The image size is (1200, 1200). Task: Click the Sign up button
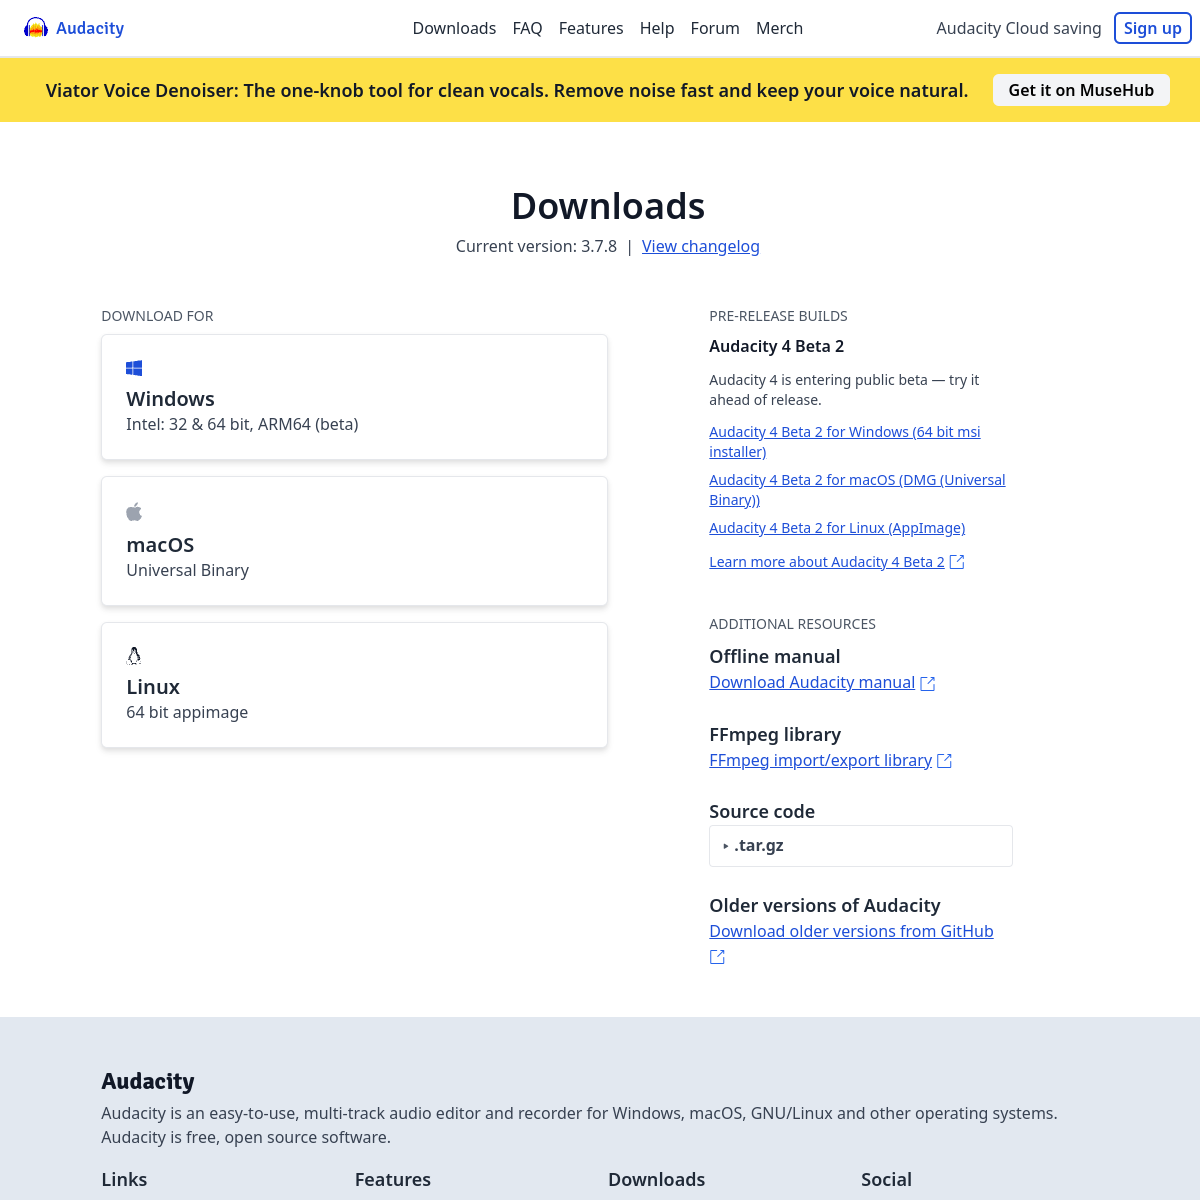click(x=1153, y=28)
